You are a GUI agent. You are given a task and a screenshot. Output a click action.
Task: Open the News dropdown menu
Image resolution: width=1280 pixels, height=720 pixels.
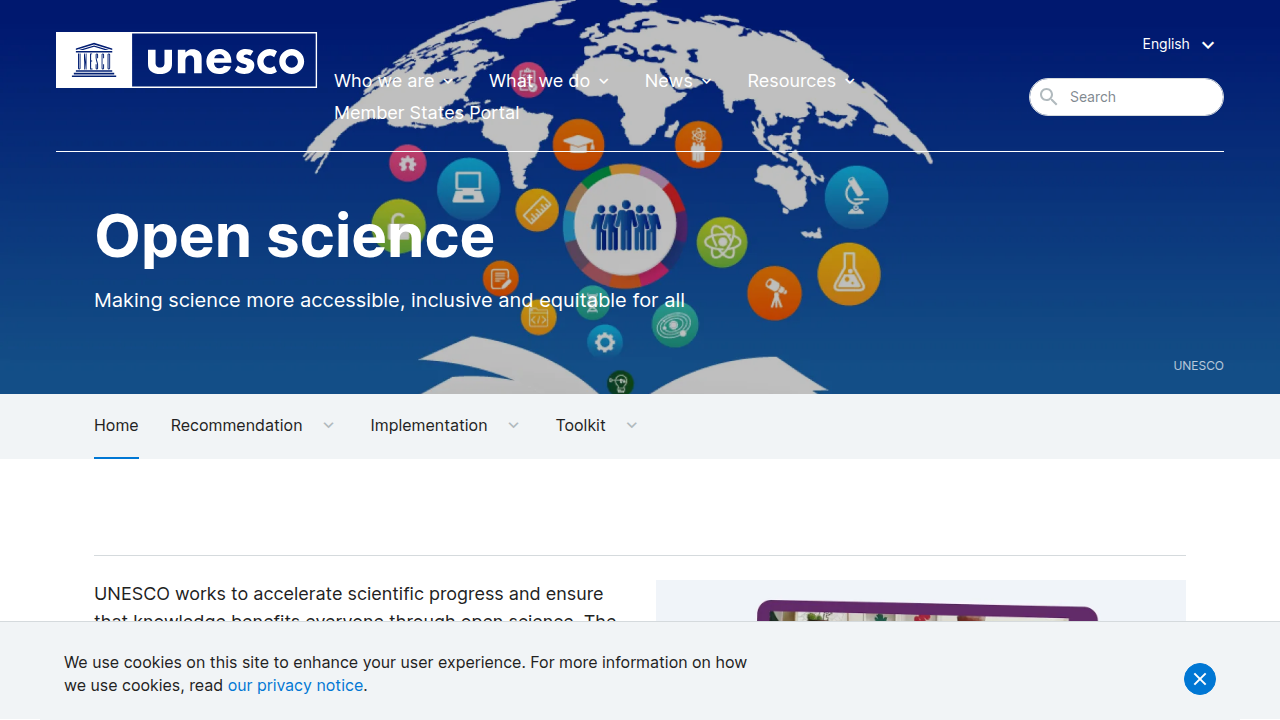(x=678, y=81)
